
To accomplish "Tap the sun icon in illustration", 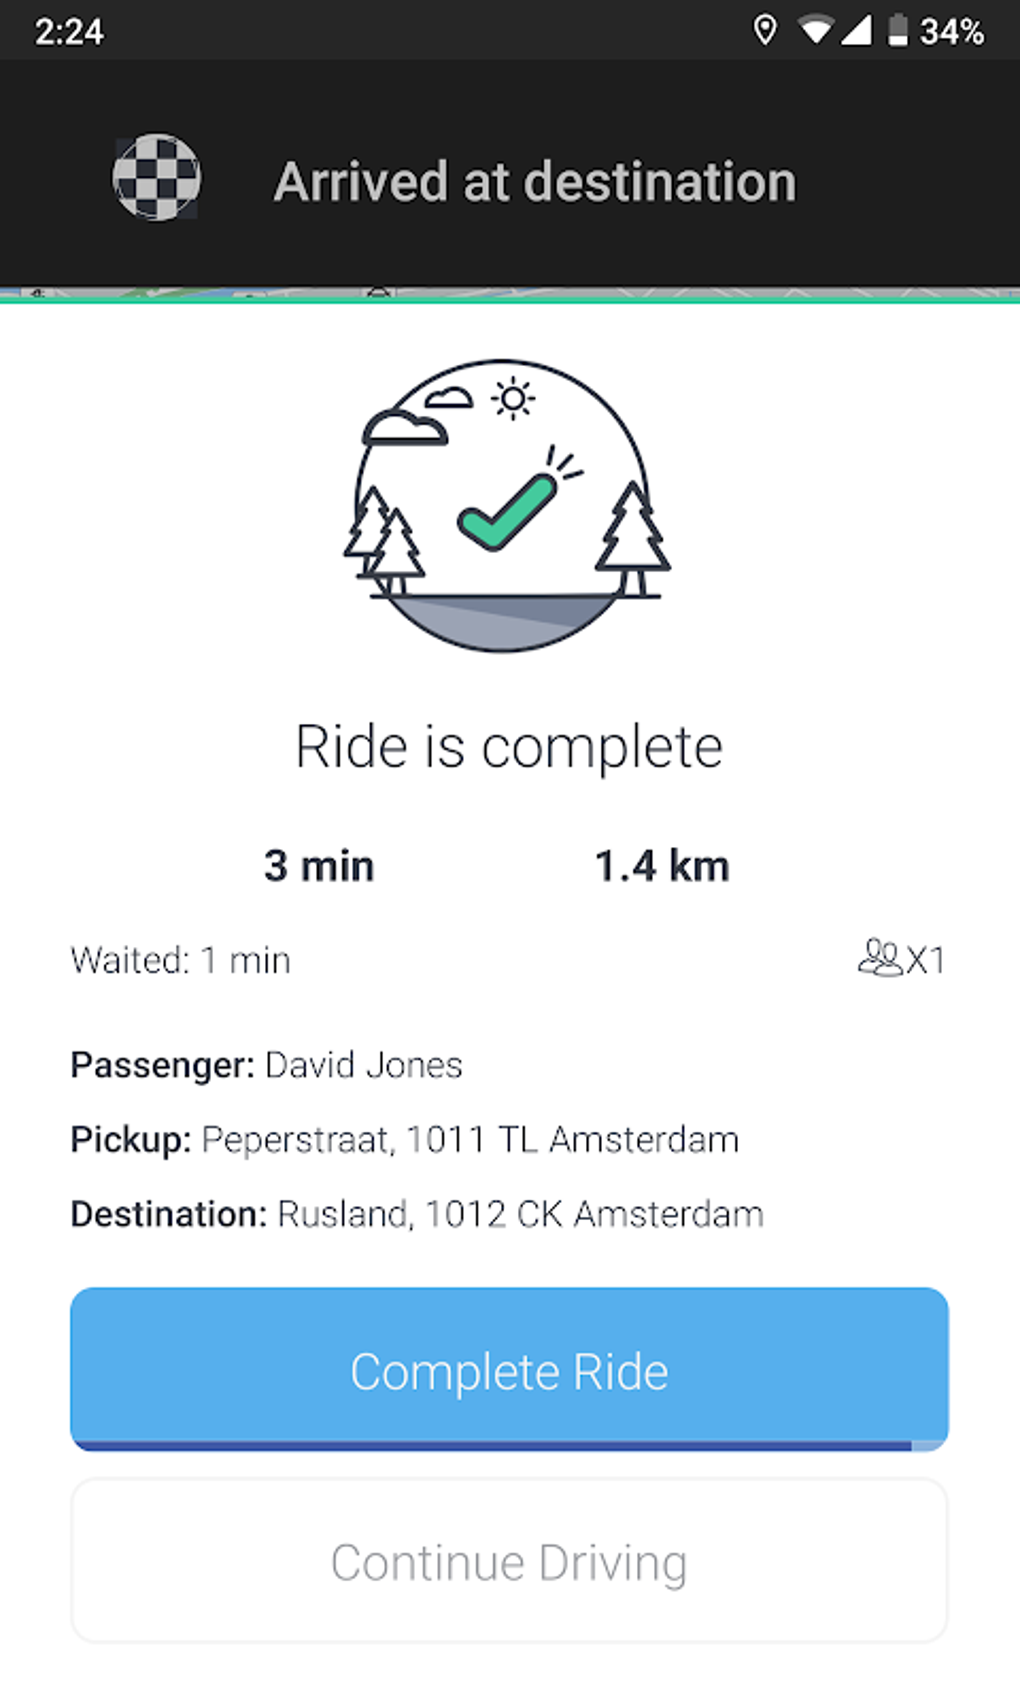I will pos(513,399).
